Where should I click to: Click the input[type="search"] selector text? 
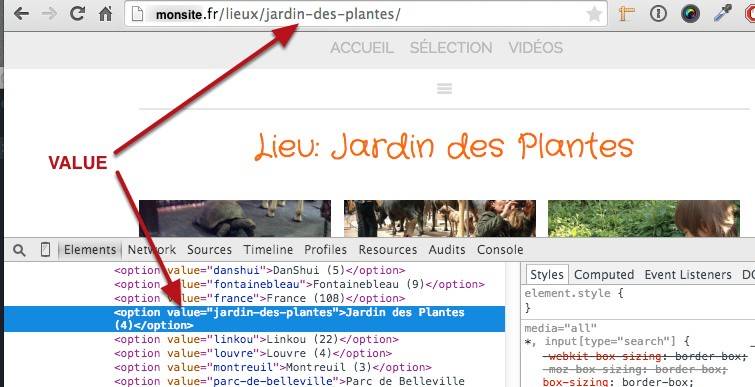pyautogui.click(x=612, y=342)
